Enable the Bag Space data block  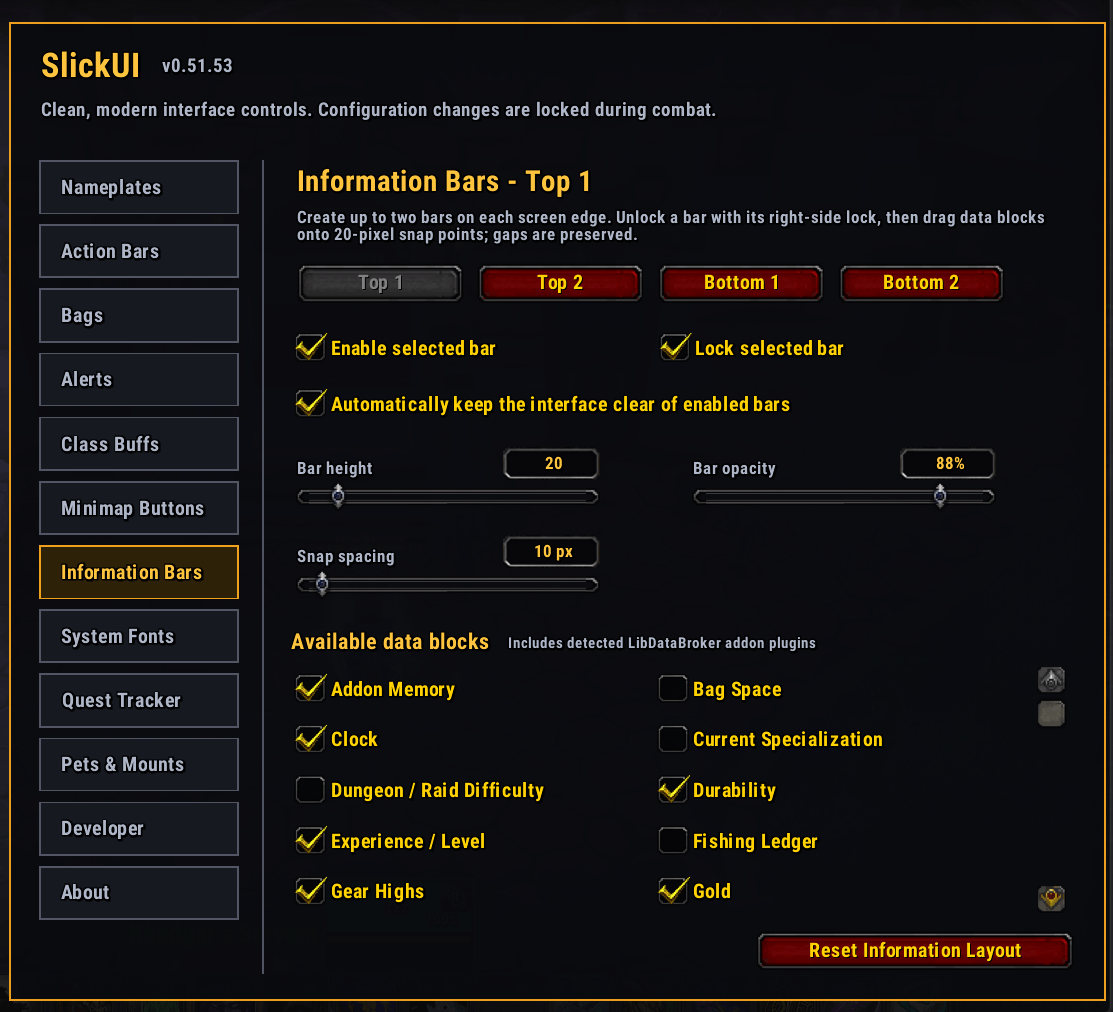672,688
